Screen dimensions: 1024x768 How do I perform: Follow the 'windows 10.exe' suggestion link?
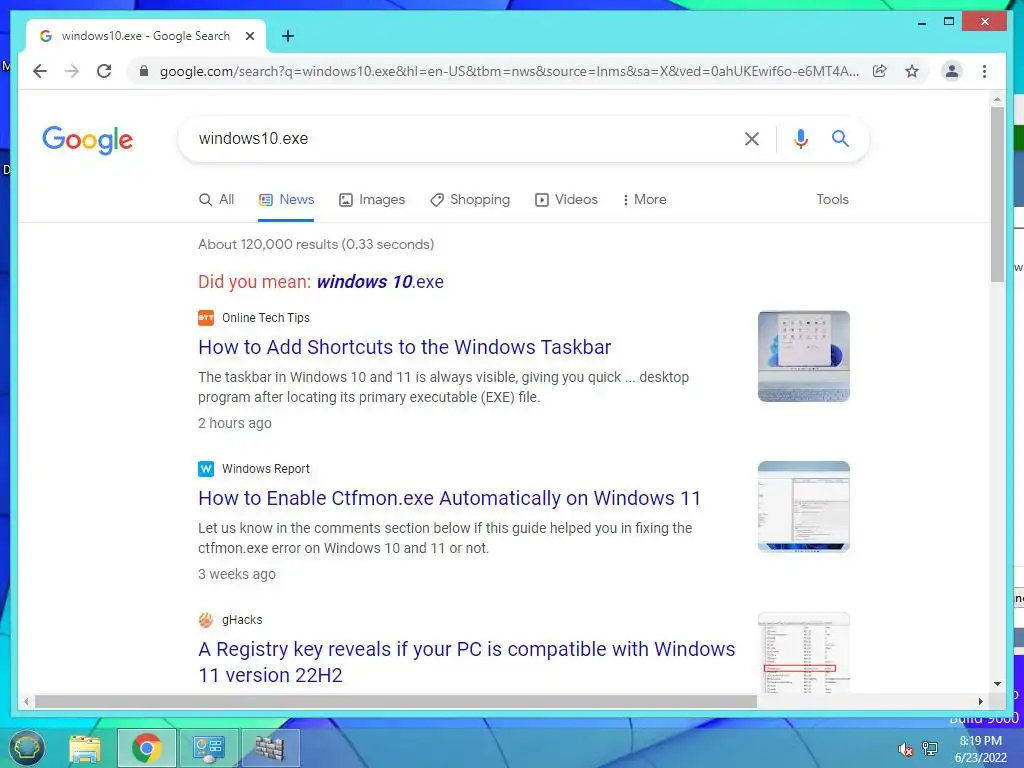coord(380,282)
